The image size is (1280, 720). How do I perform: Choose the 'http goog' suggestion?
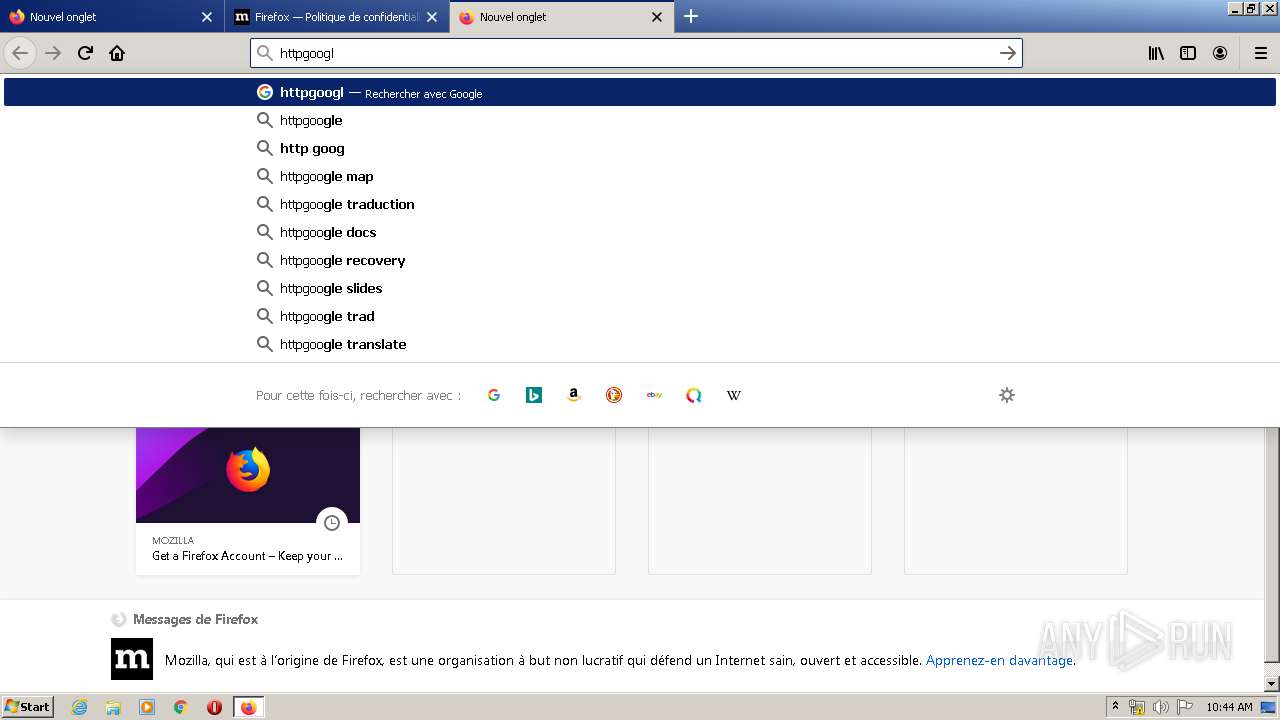(640, 148)
